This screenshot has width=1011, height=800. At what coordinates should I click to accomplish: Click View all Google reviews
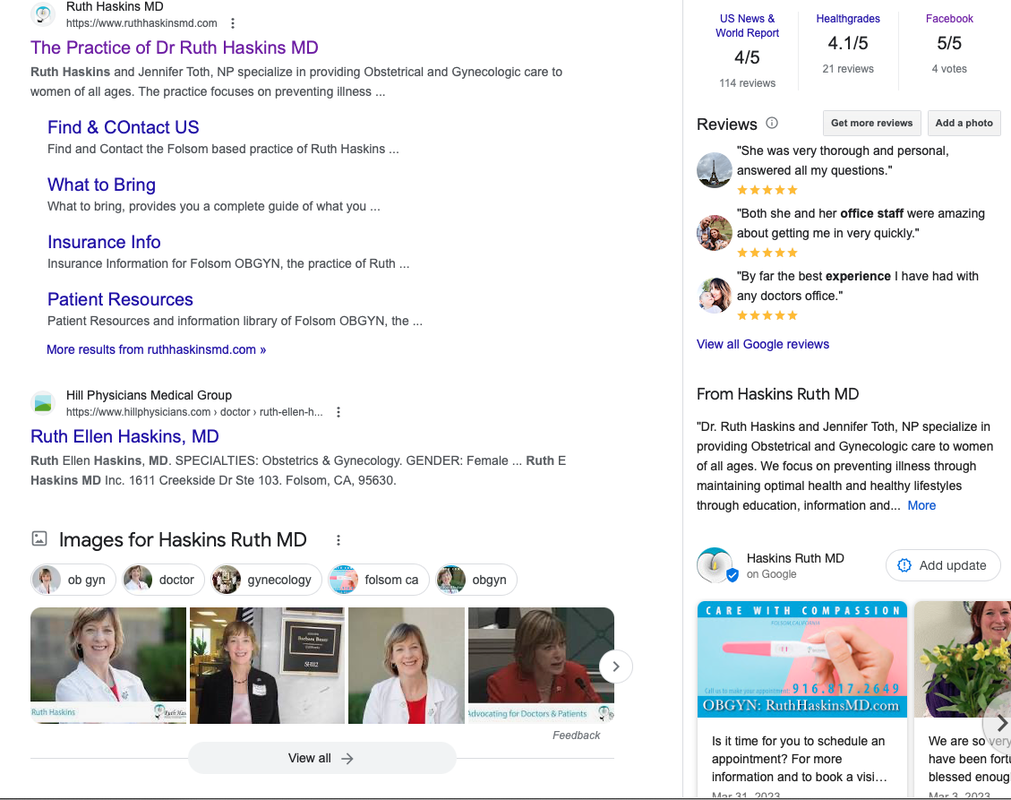(763, 344)
